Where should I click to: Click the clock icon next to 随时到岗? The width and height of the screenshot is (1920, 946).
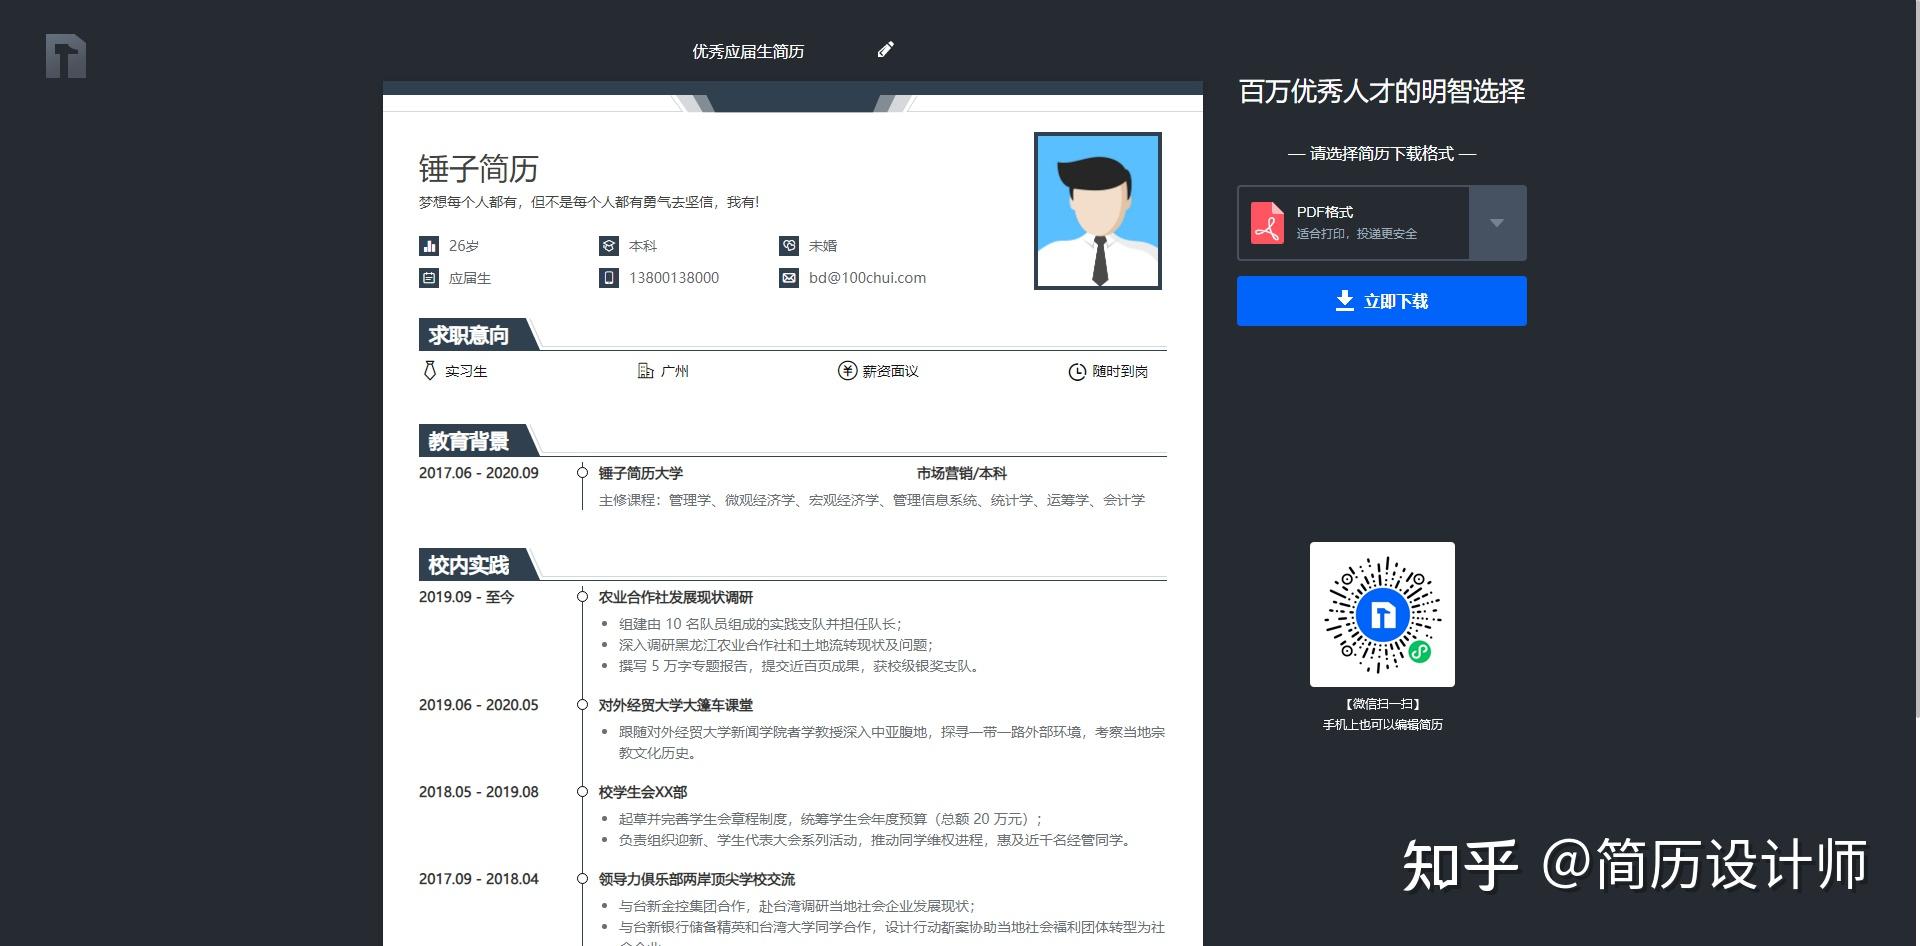tap(1077, 372)
